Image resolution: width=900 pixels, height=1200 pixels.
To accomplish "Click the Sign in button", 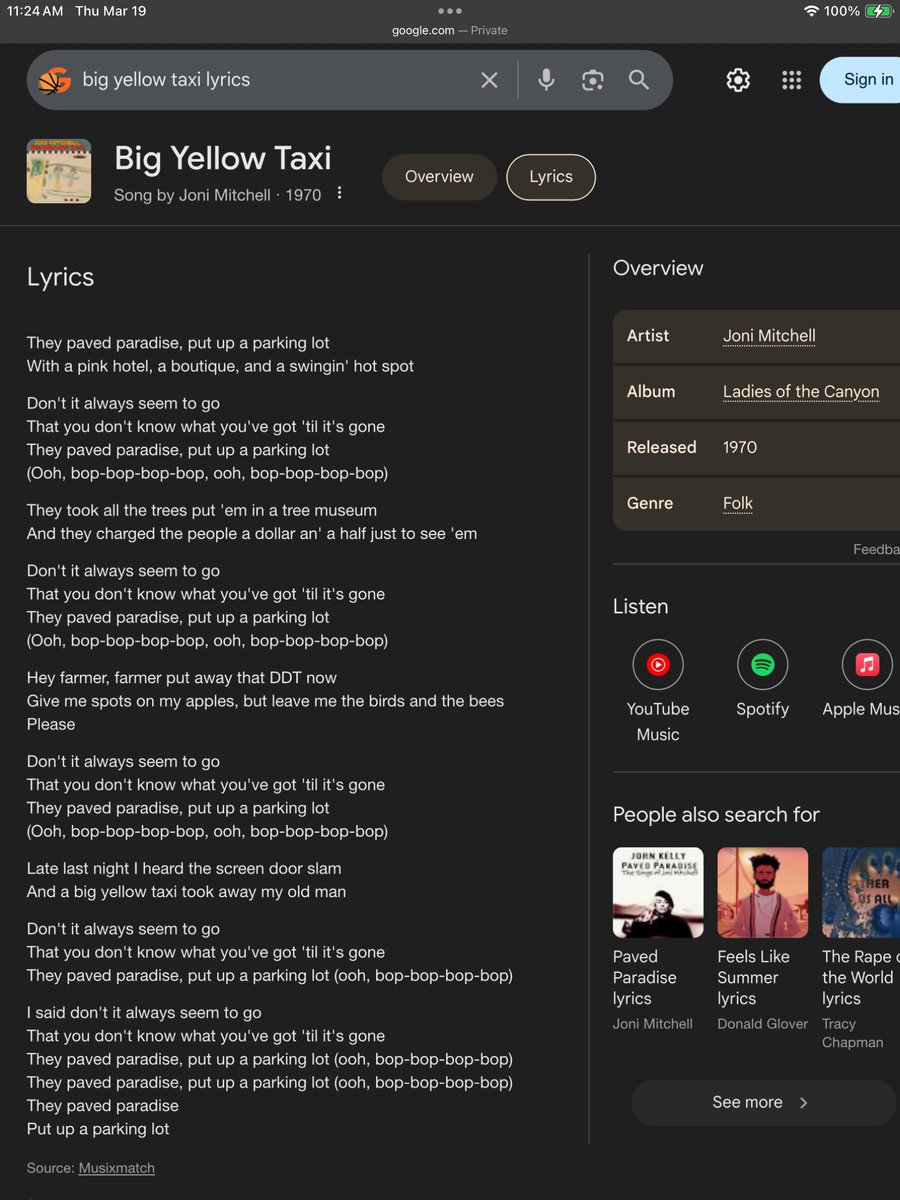I will tap(860, 80).
